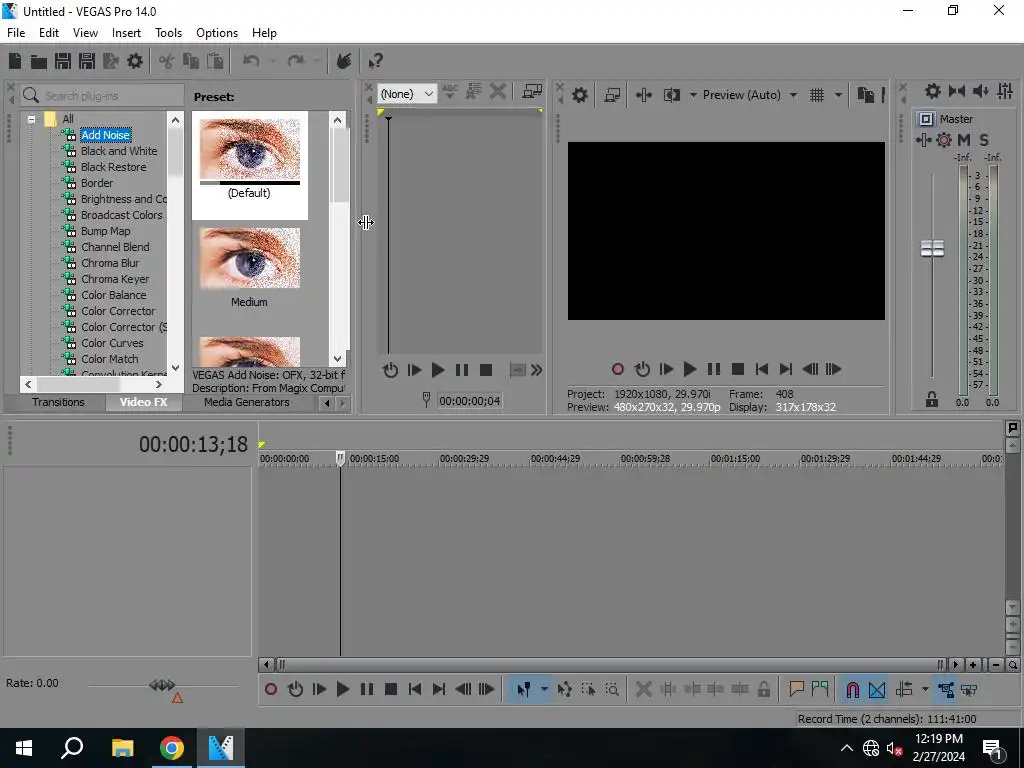
Task: Launch interactive tutorials icon
Action: coord(344,61)
